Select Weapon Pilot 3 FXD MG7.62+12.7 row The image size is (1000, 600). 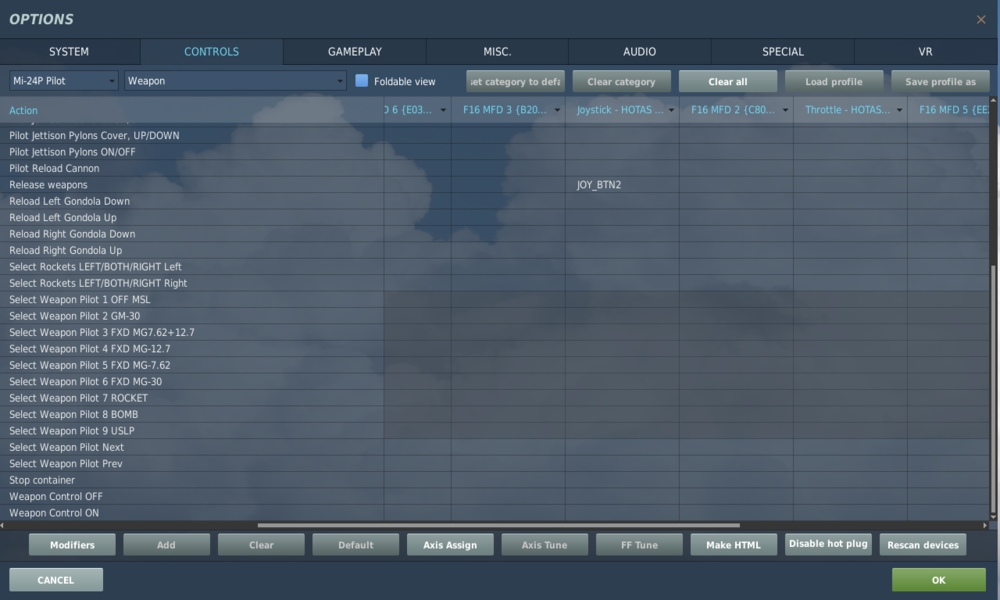point(191,332)
